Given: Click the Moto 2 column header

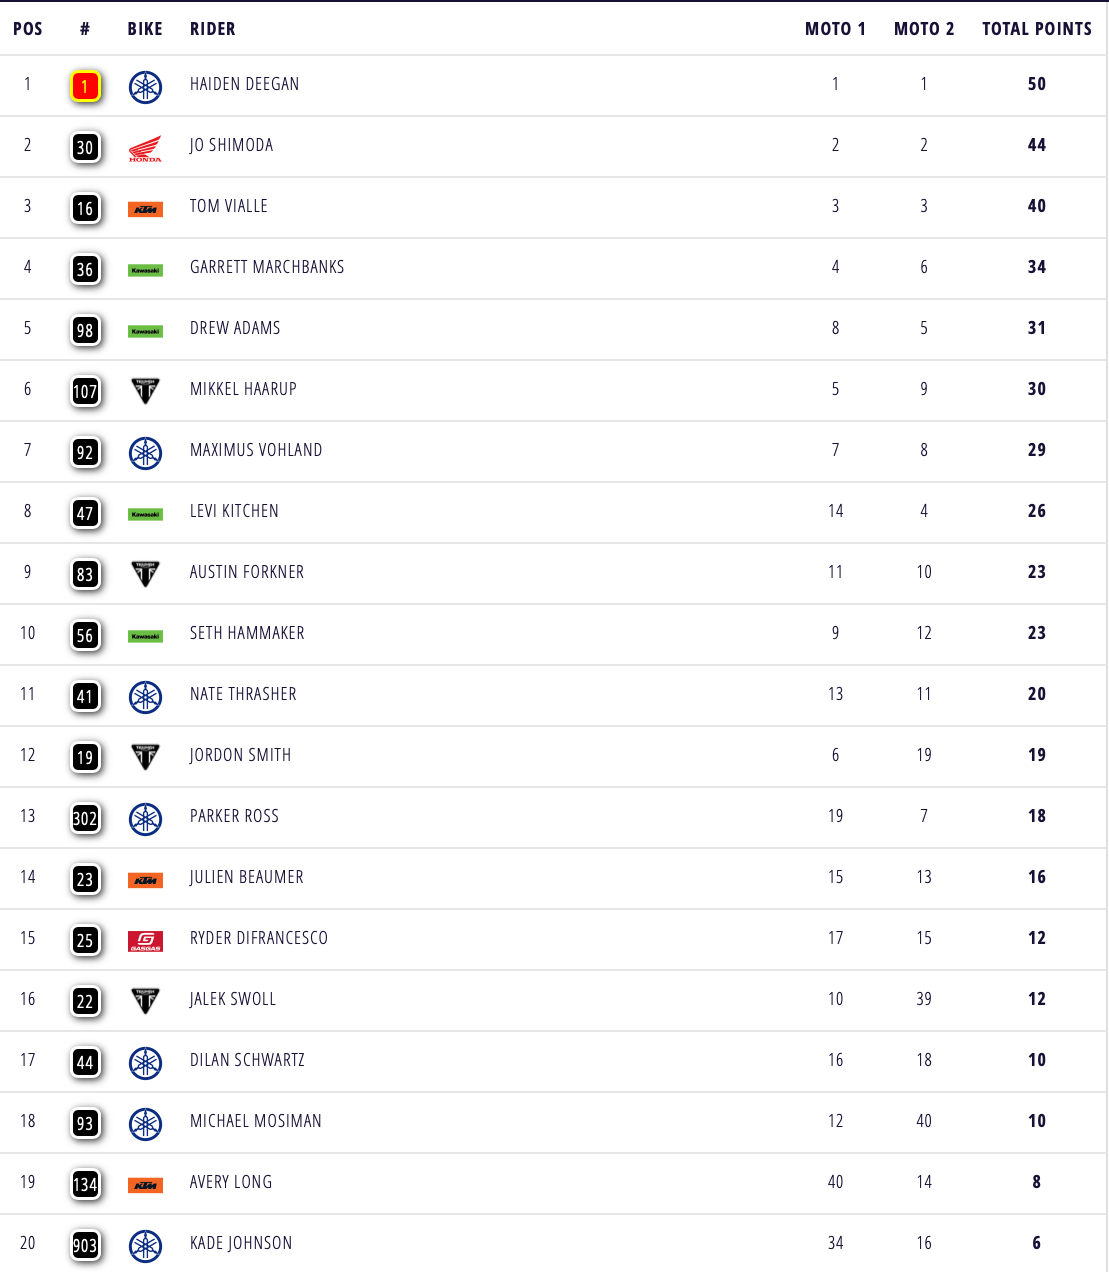Looking at the screenshot, I should coord(924,29).
